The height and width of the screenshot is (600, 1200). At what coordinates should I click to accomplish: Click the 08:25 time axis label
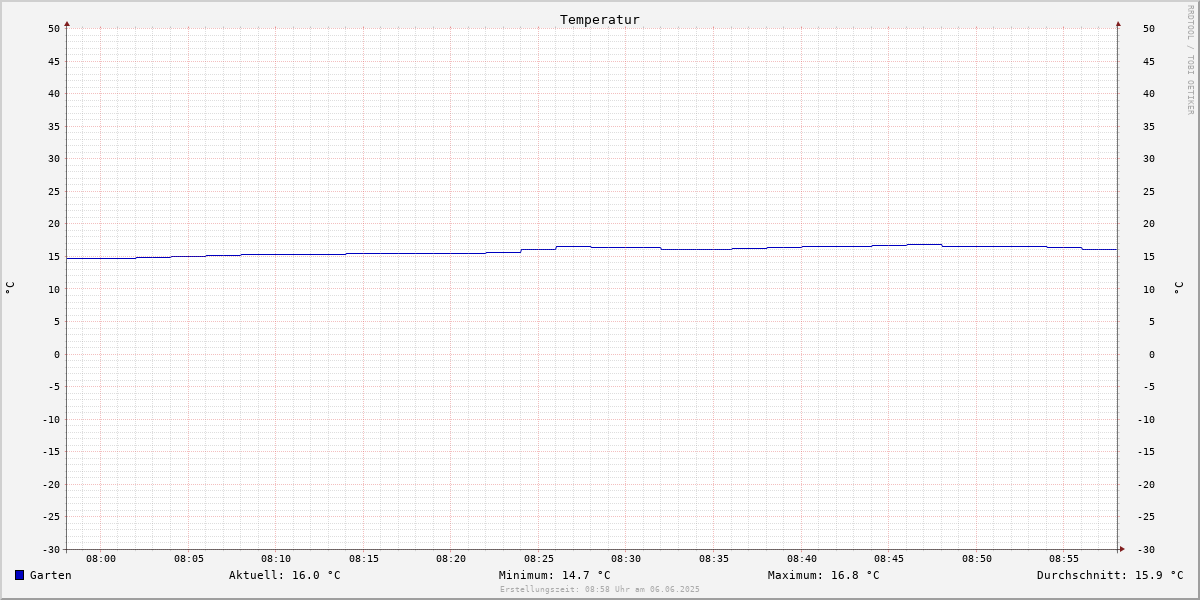click(x=539, y=559)
